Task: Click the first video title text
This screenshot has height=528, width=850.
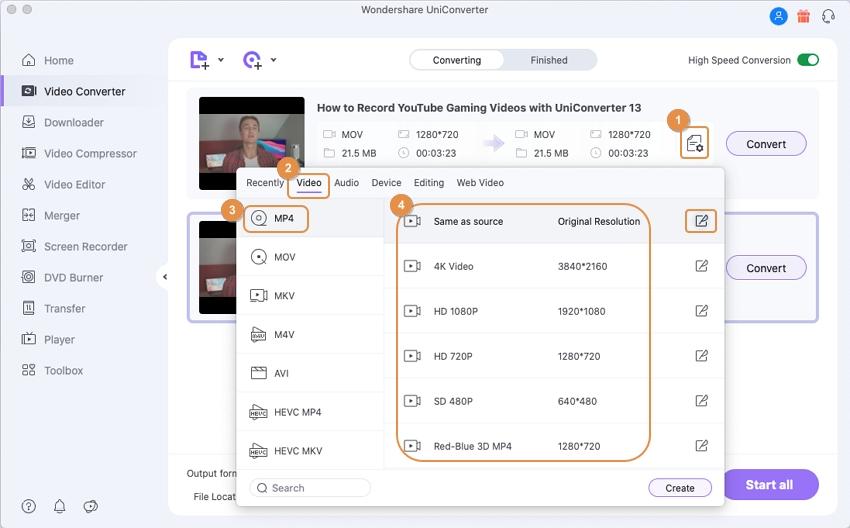Action: 479,108
